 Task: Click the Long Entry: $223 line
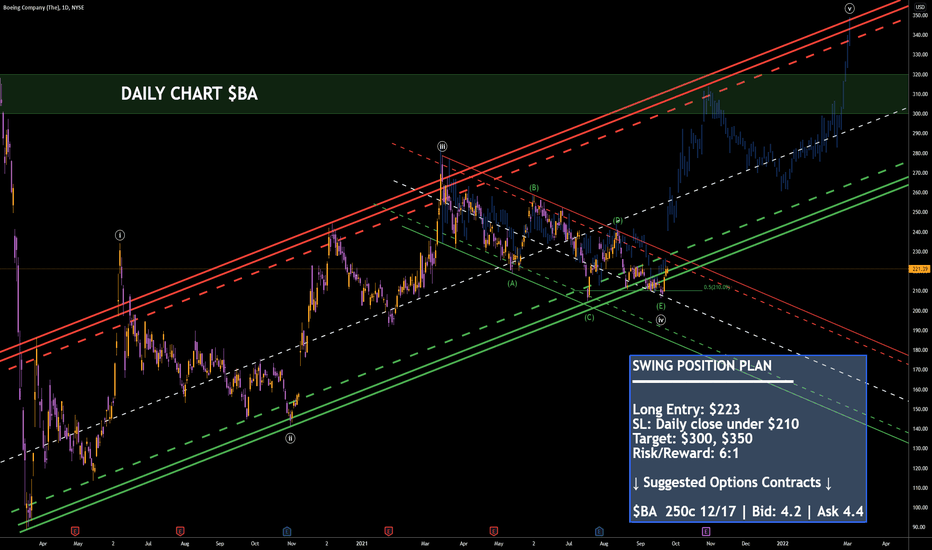[686, 409]
